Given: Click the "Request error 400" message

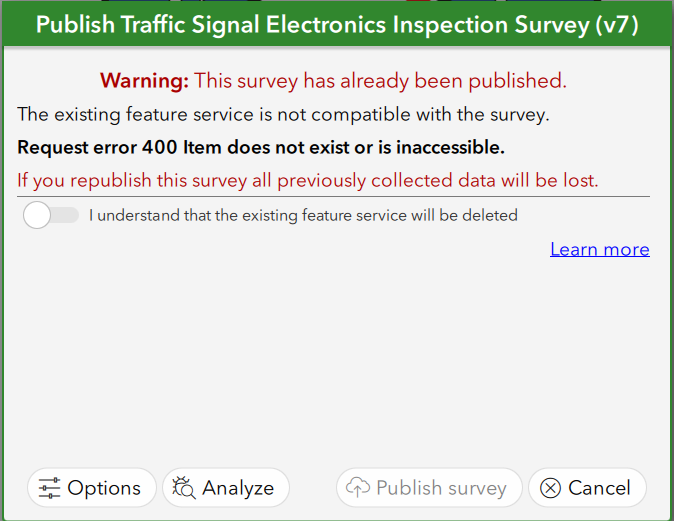Looking at the screenshot, I should click(261, 148).
